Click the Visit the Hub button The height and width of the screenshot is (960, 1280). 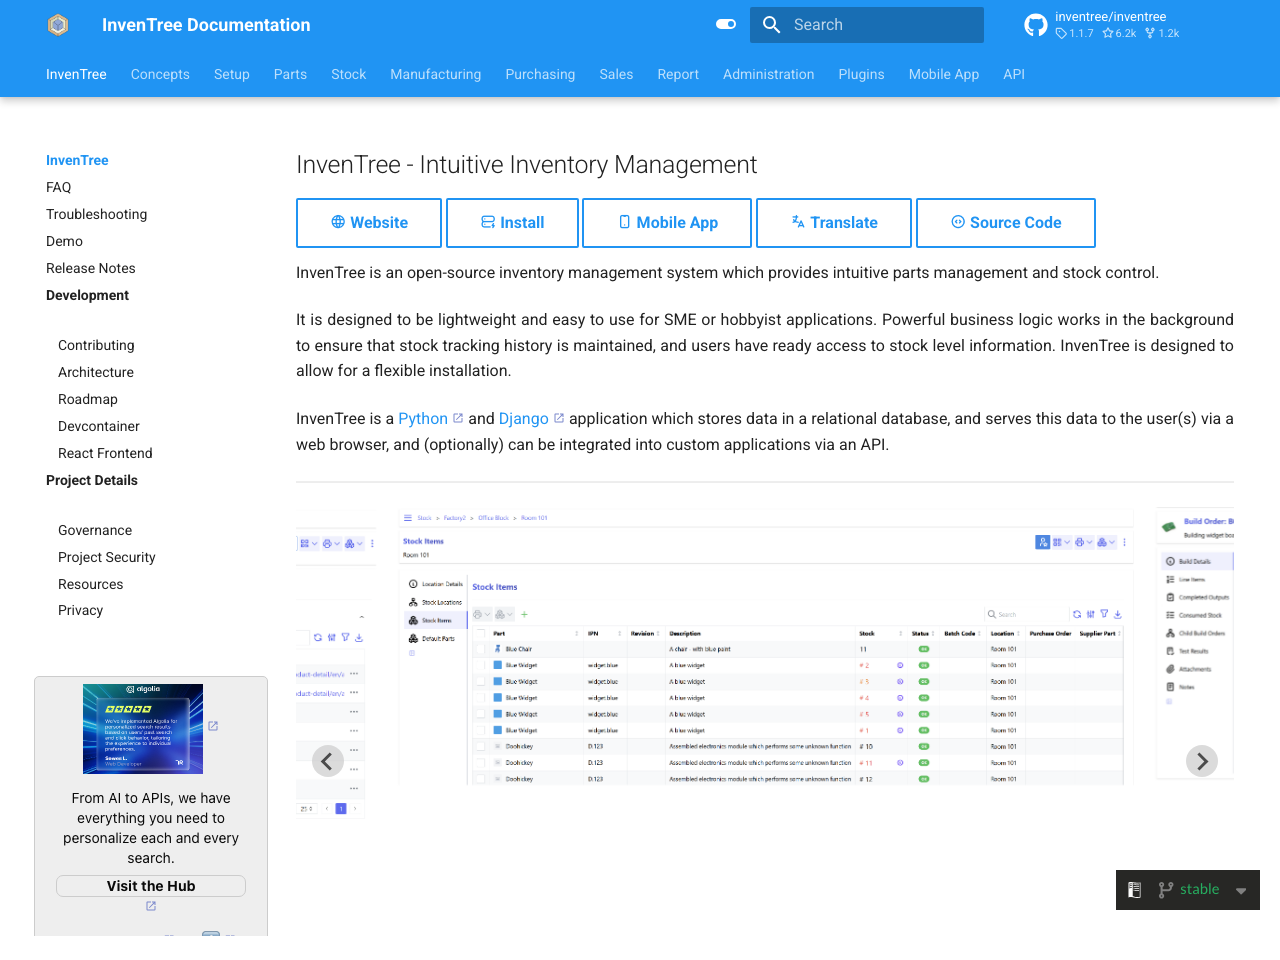click(150, 886)
